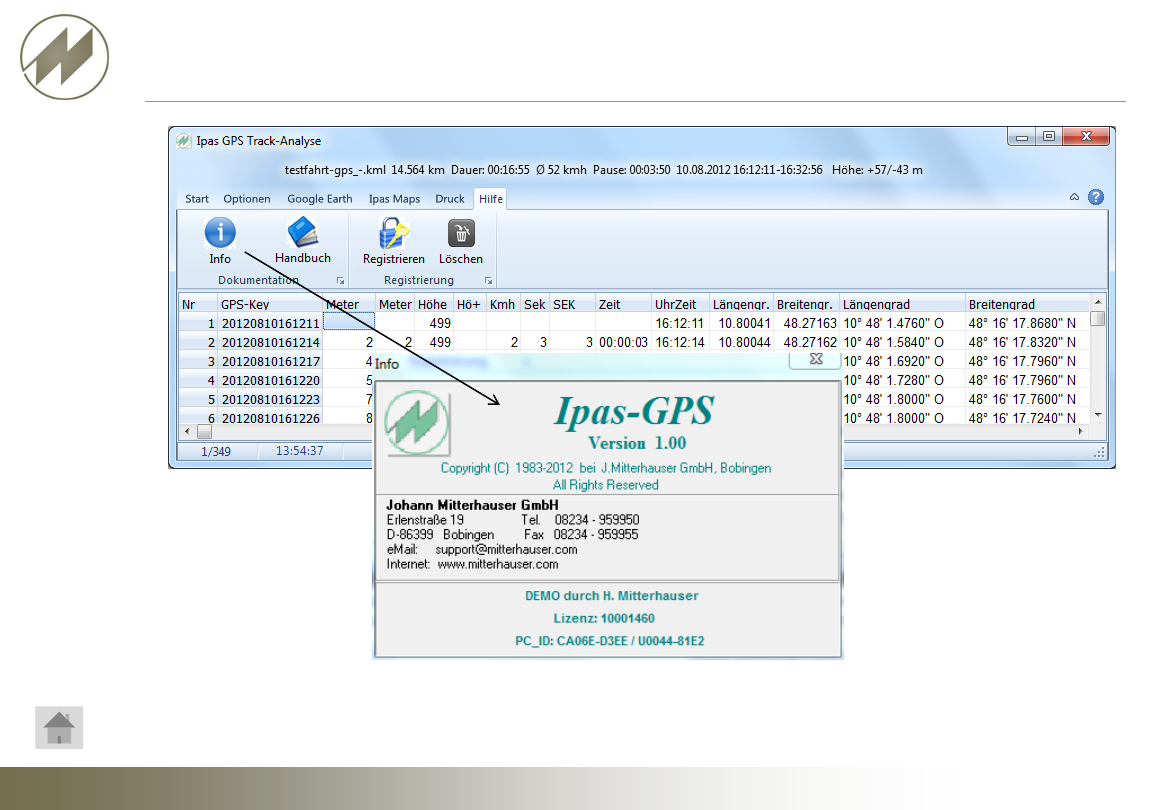The image size is (1170, 810).
Task: Select the Hilfe tab
Action: tap(491, 198)
